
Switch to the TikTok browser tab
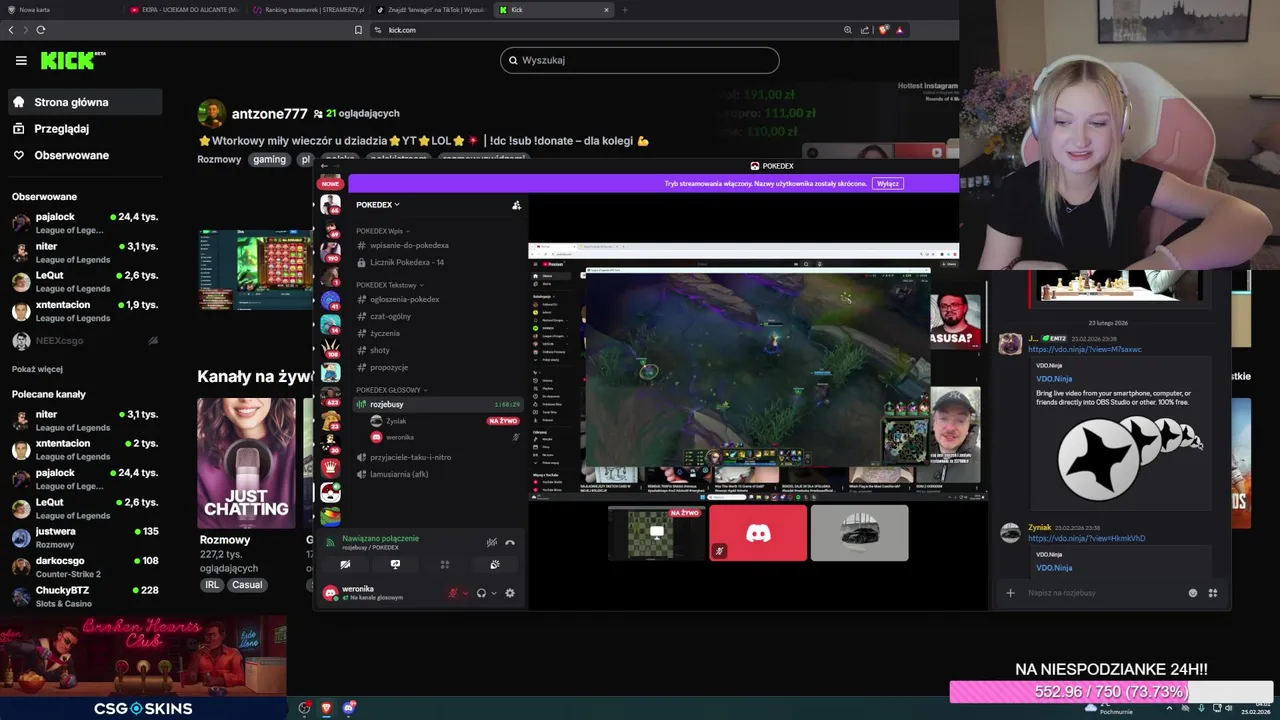point(430,10)
